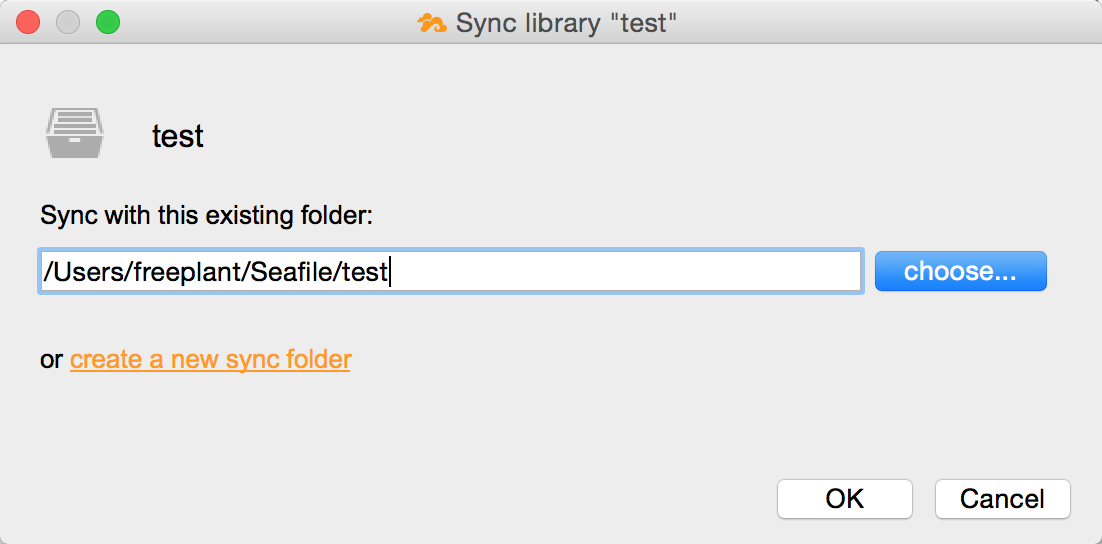Click the library name label test
The width and height of the screenshot is (1102, 544).
[x=178, y=136]
